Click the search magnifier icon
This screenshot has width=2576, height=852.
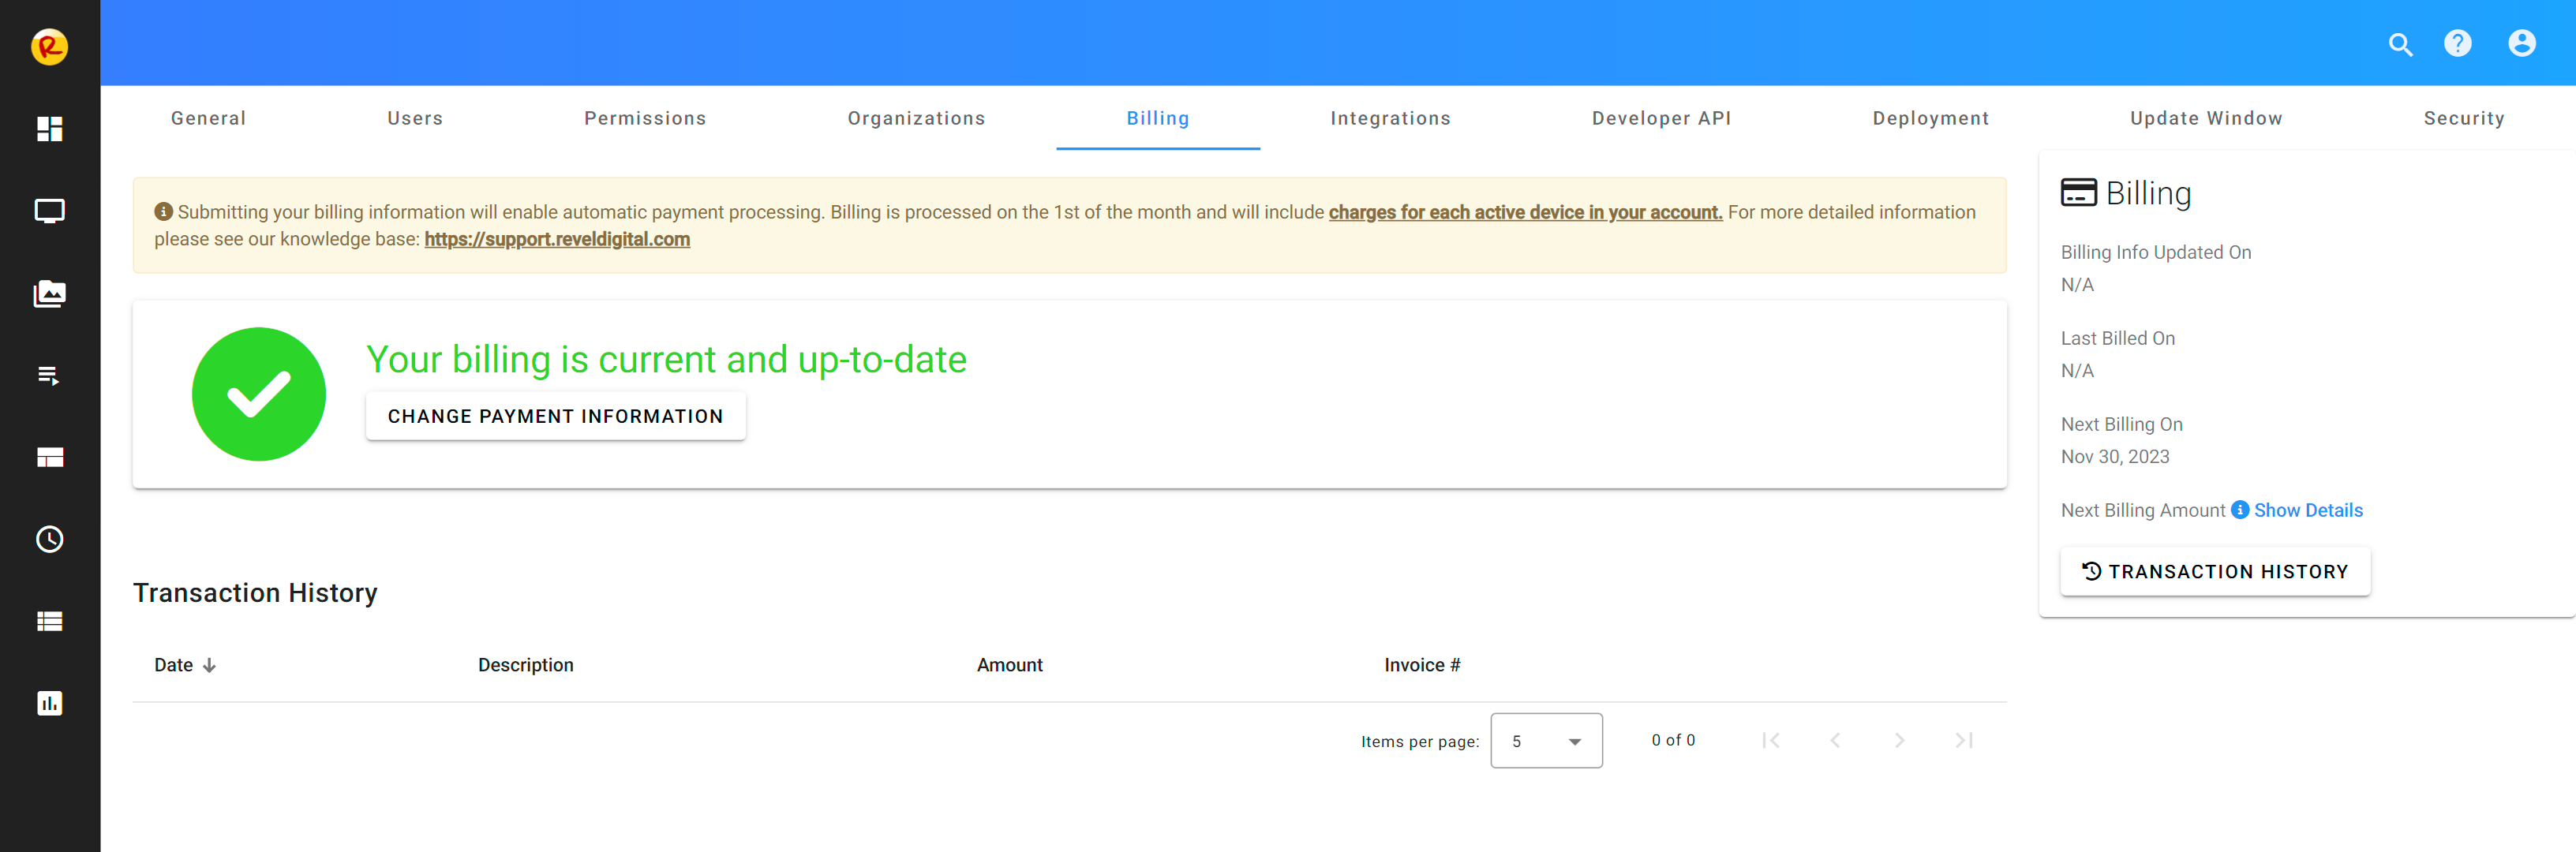coord(2401,44)
